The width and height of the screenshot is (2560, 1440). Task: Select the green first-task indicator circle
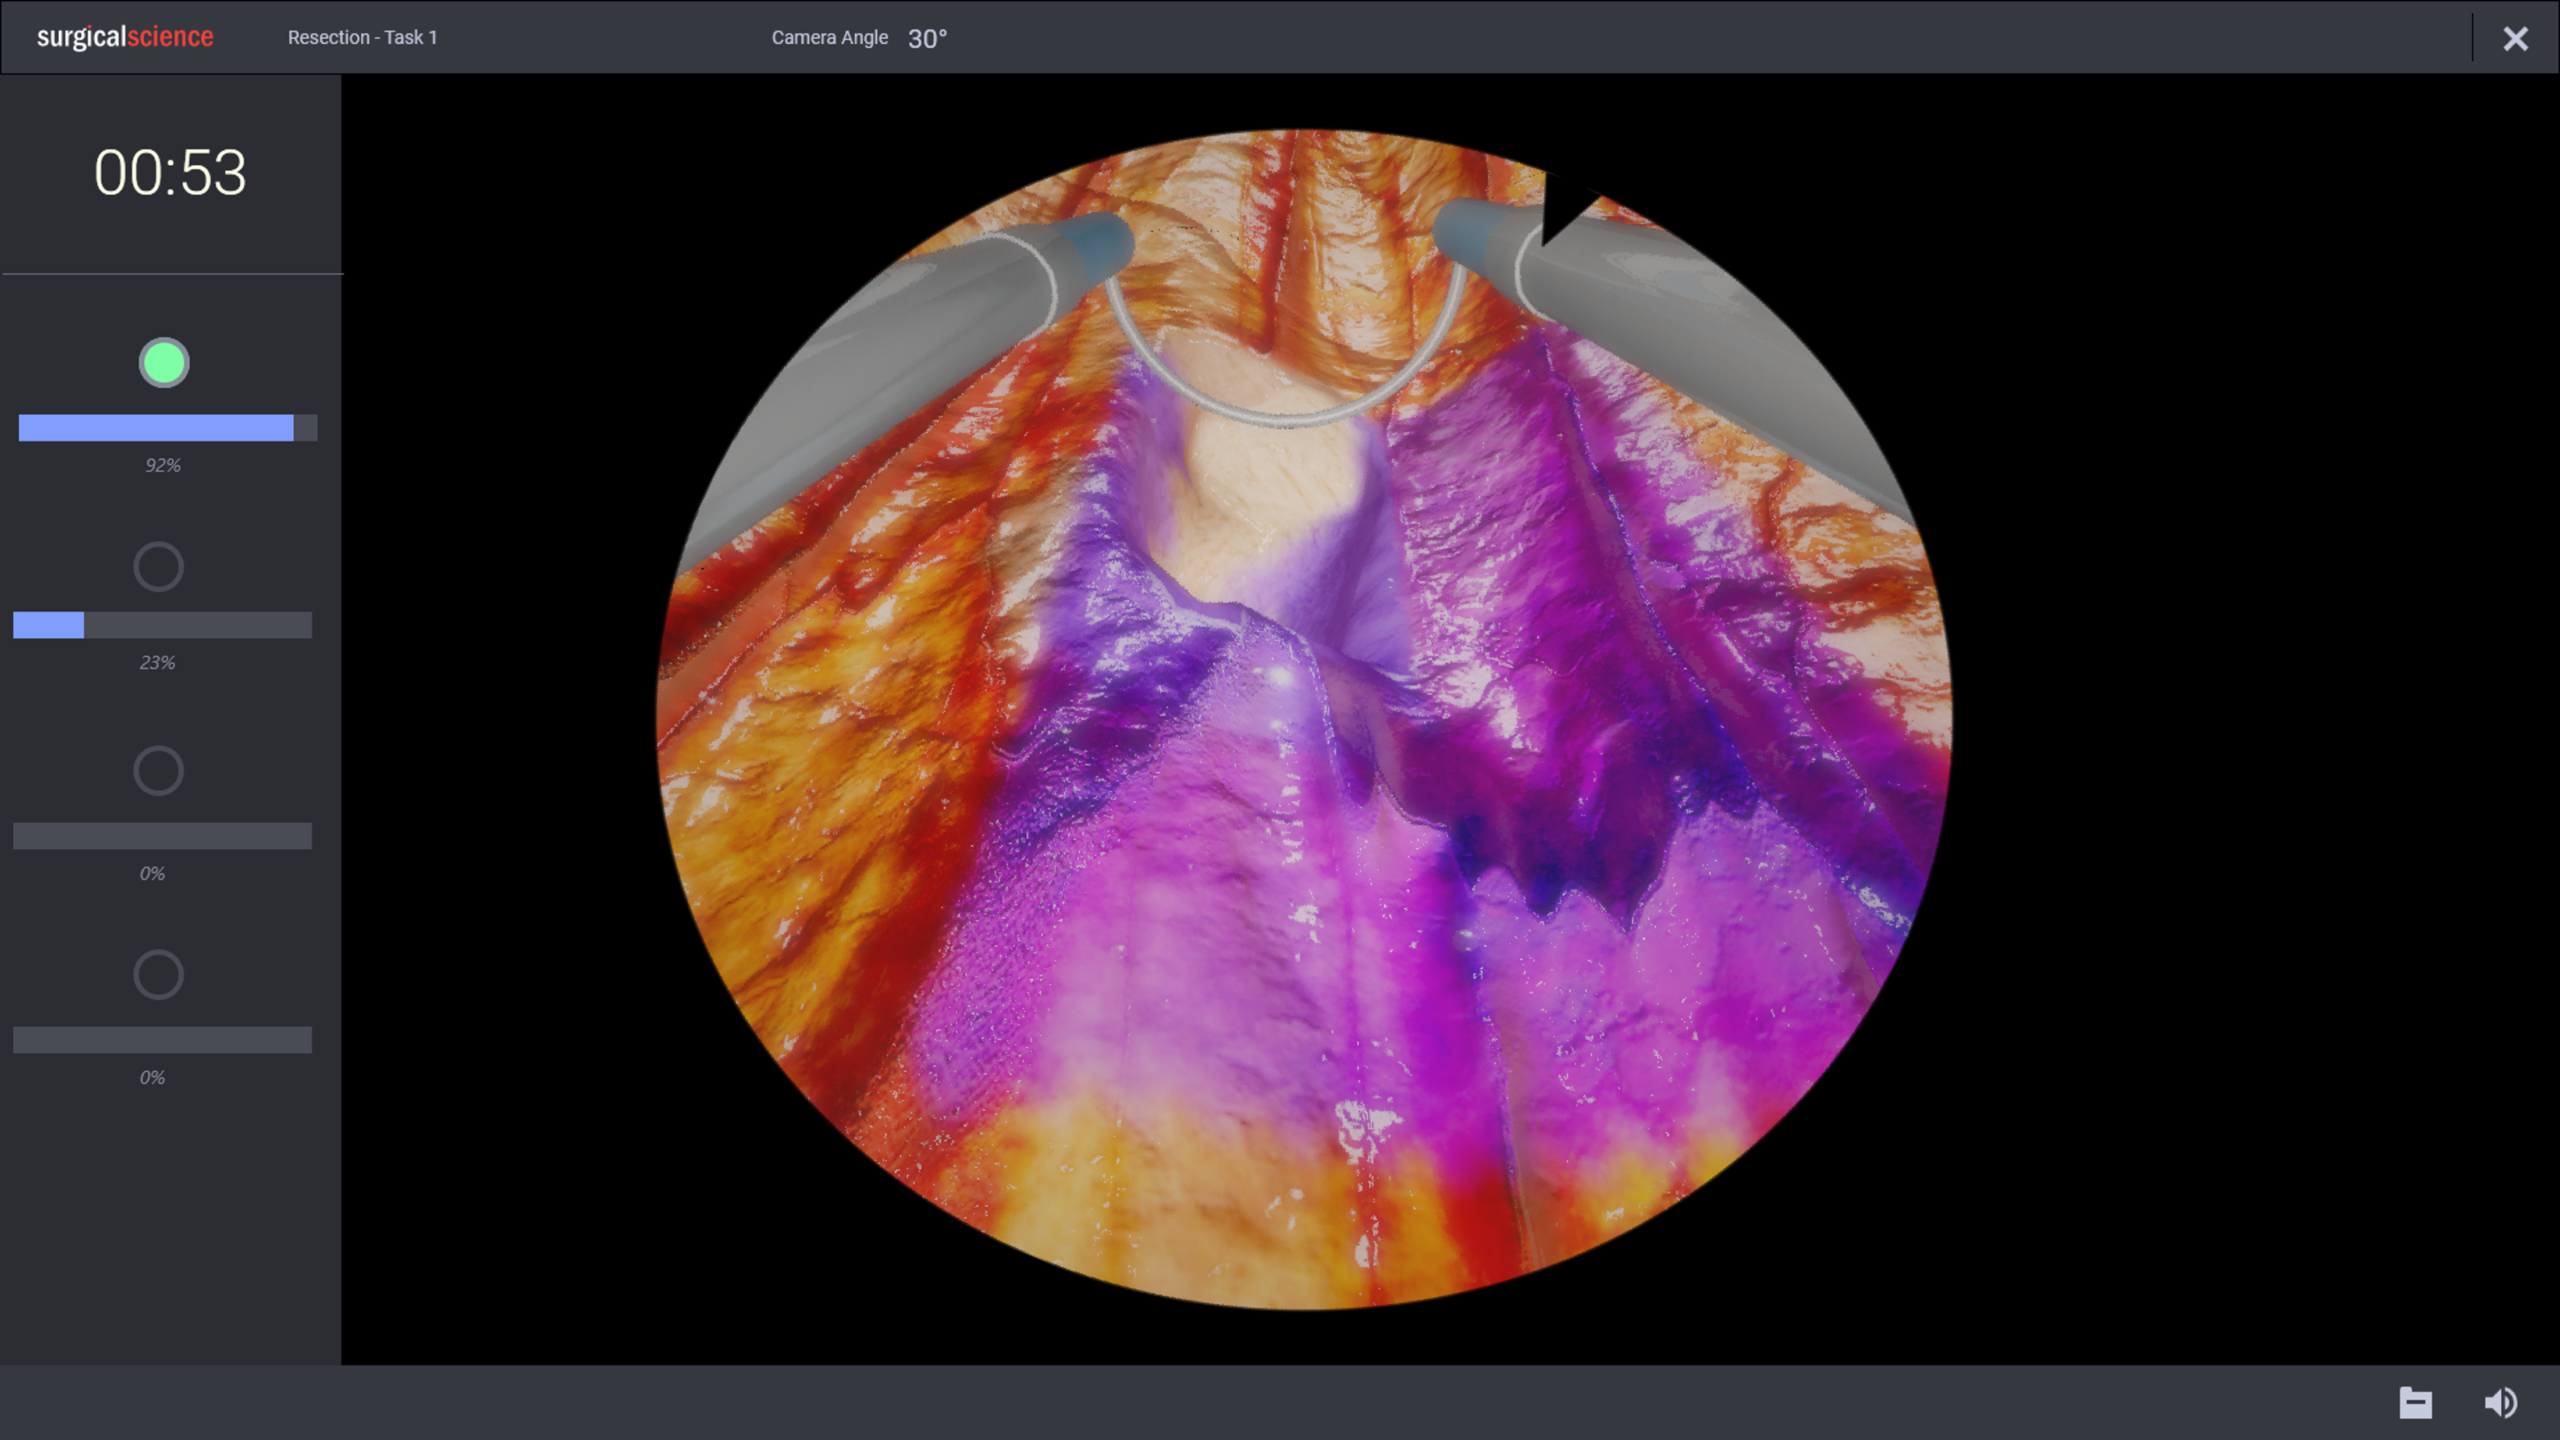point(163,362)
